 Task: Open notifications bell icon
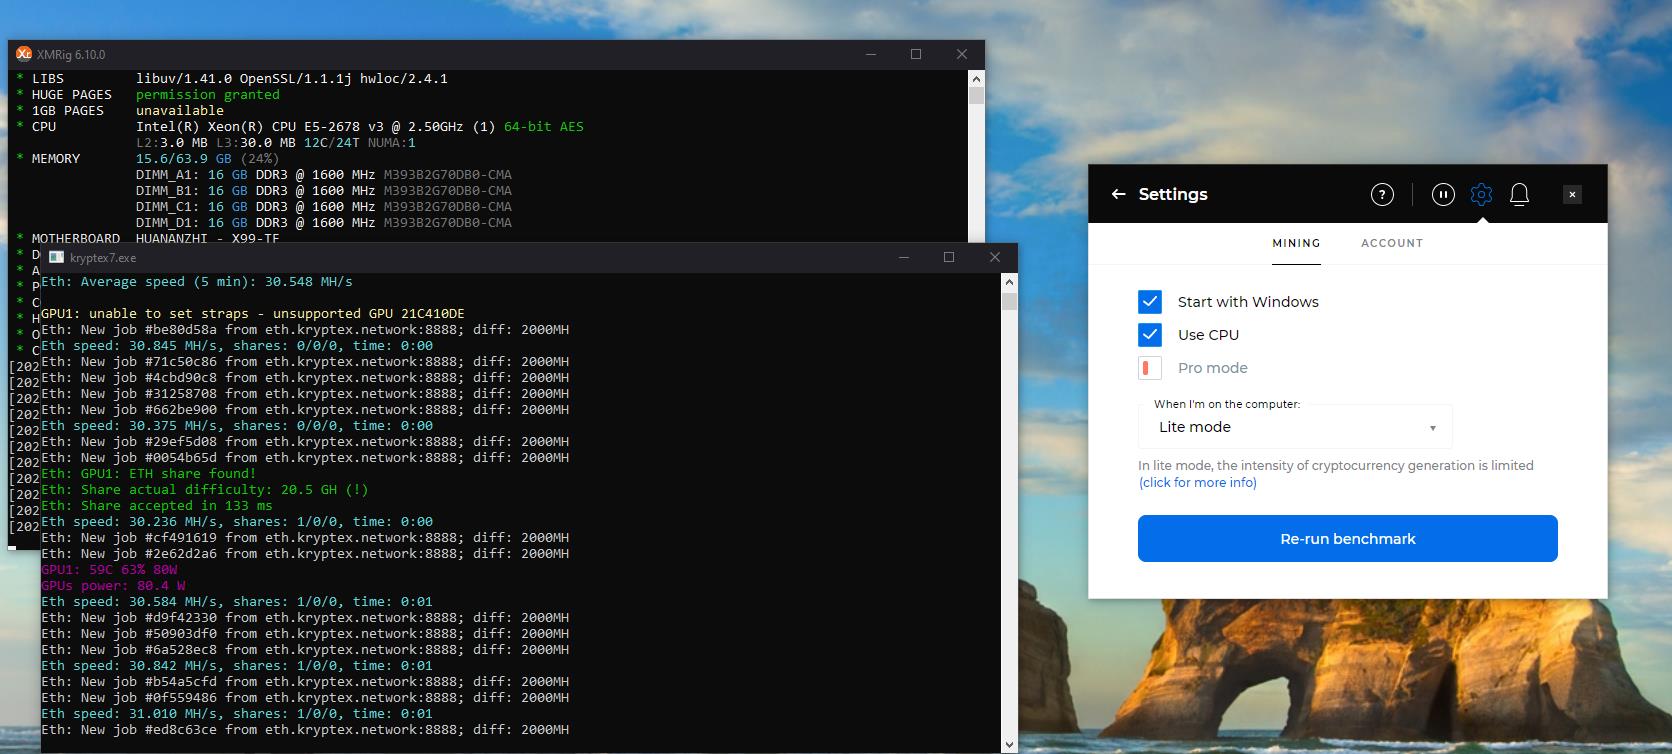[1519, 195]
